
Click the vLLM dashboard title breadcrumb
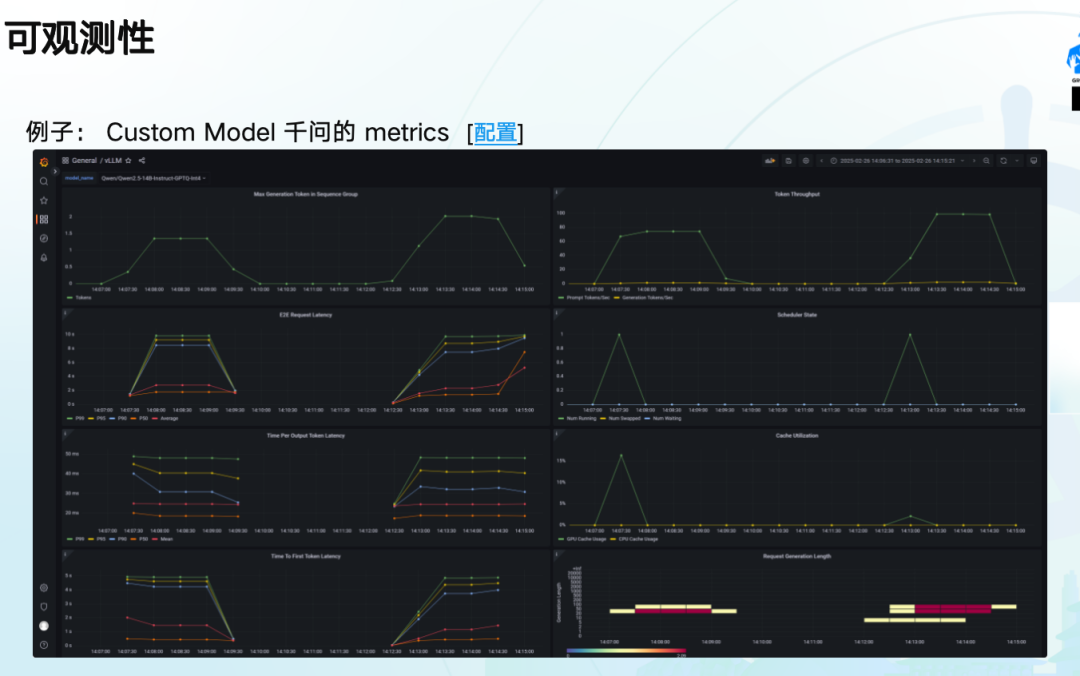coord(113,161)
